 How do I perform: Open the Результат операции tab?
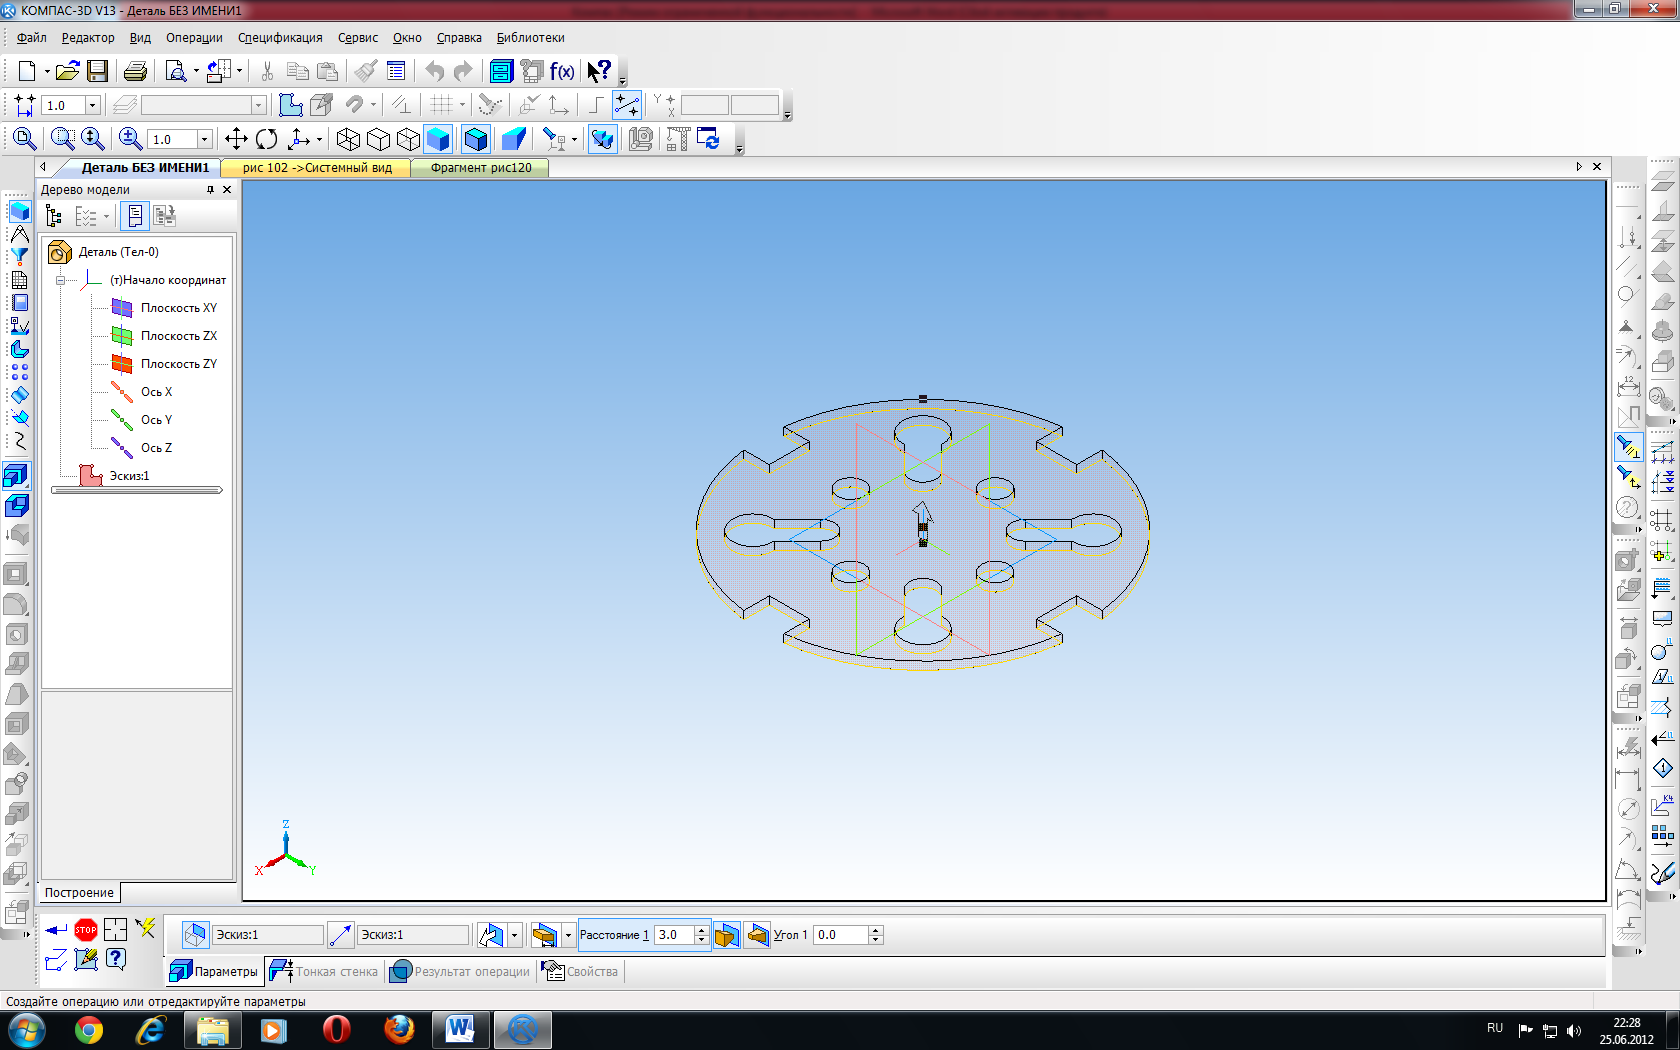point(460,971)
